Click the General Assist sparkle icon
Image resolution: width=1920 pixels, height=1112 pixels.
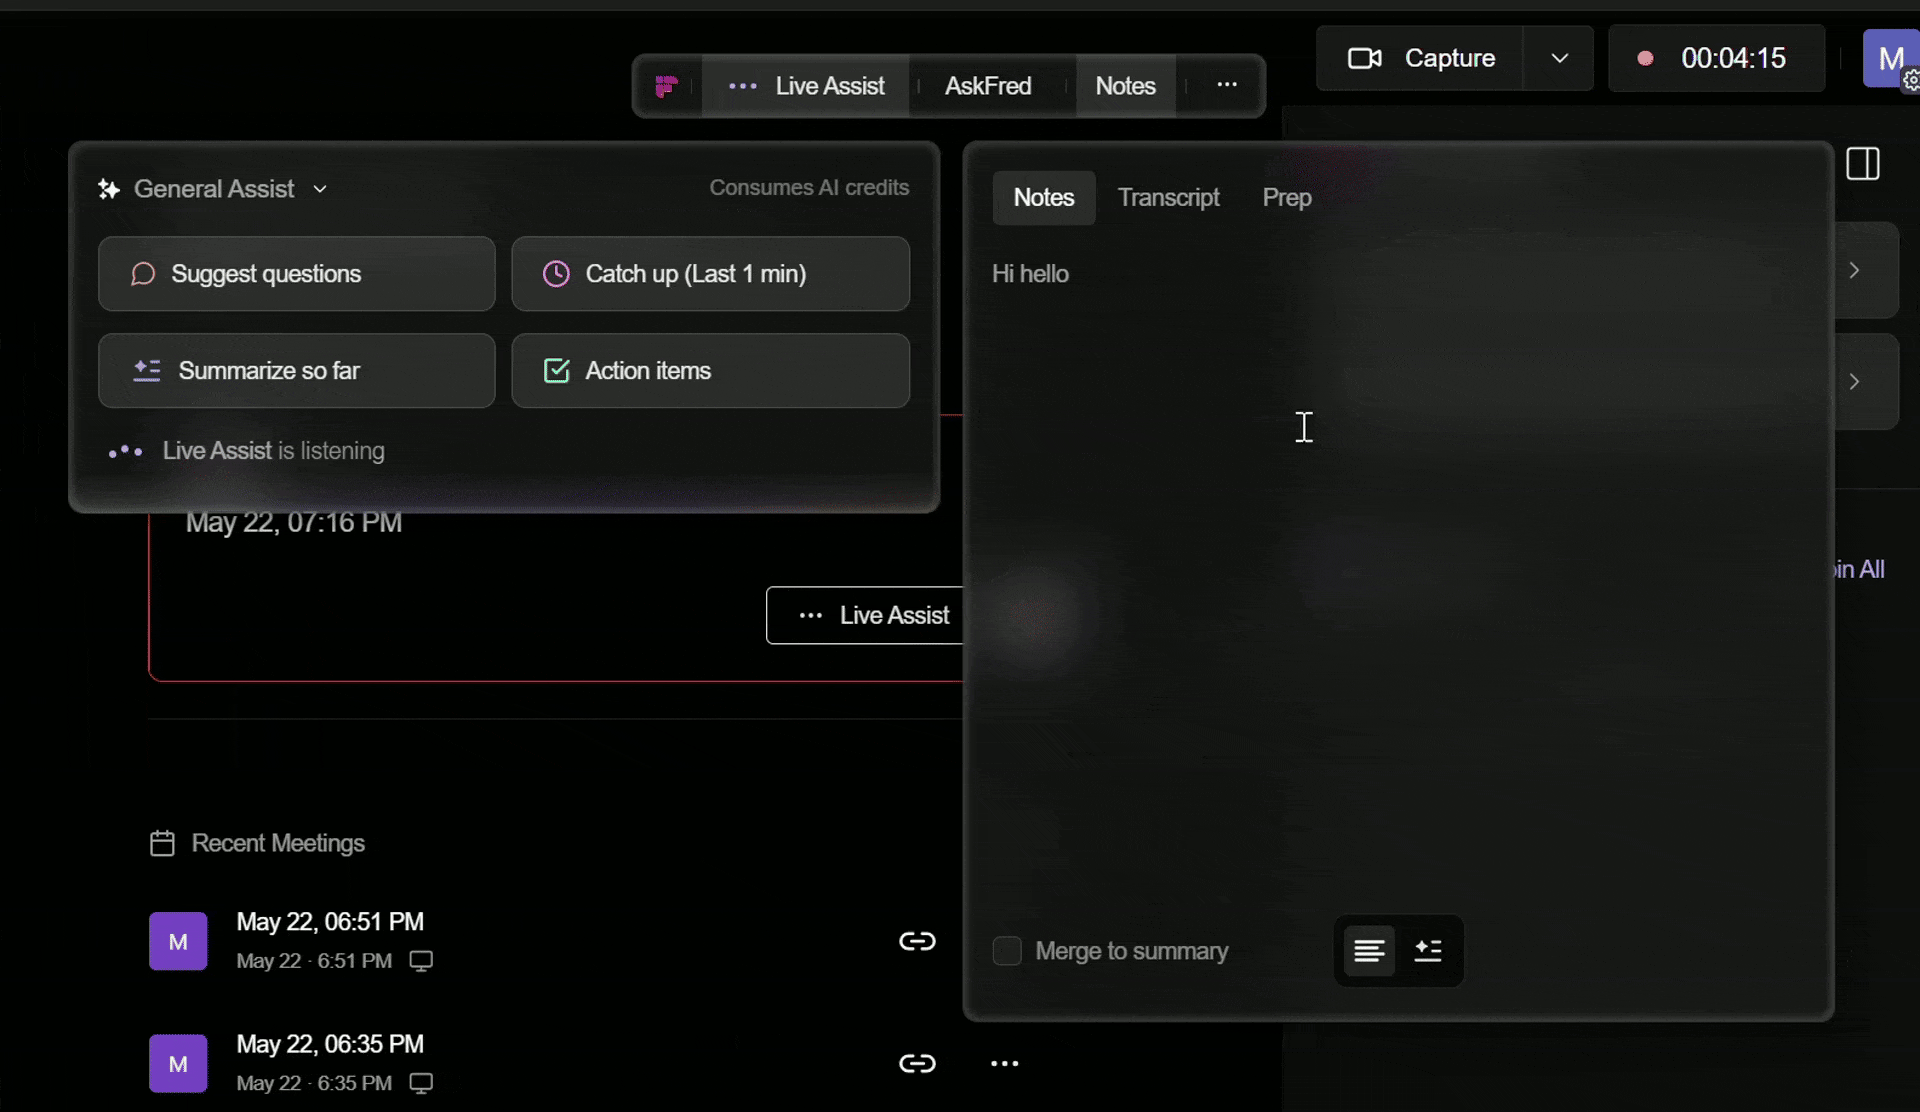tap(109, 189)
